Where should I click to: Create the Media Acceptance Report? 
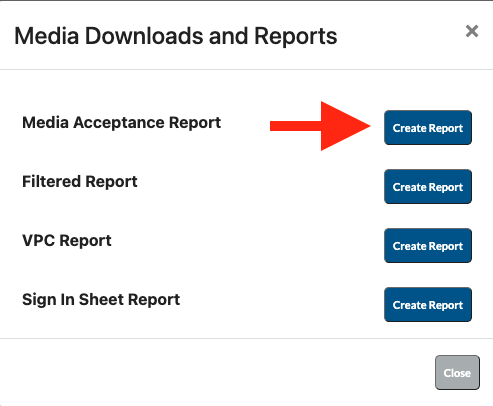pos(428,128)
